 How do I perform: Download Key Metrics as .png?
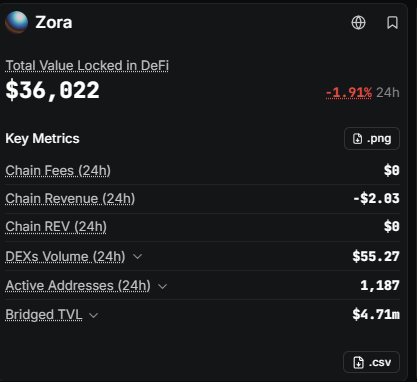(x=372, y=138)
